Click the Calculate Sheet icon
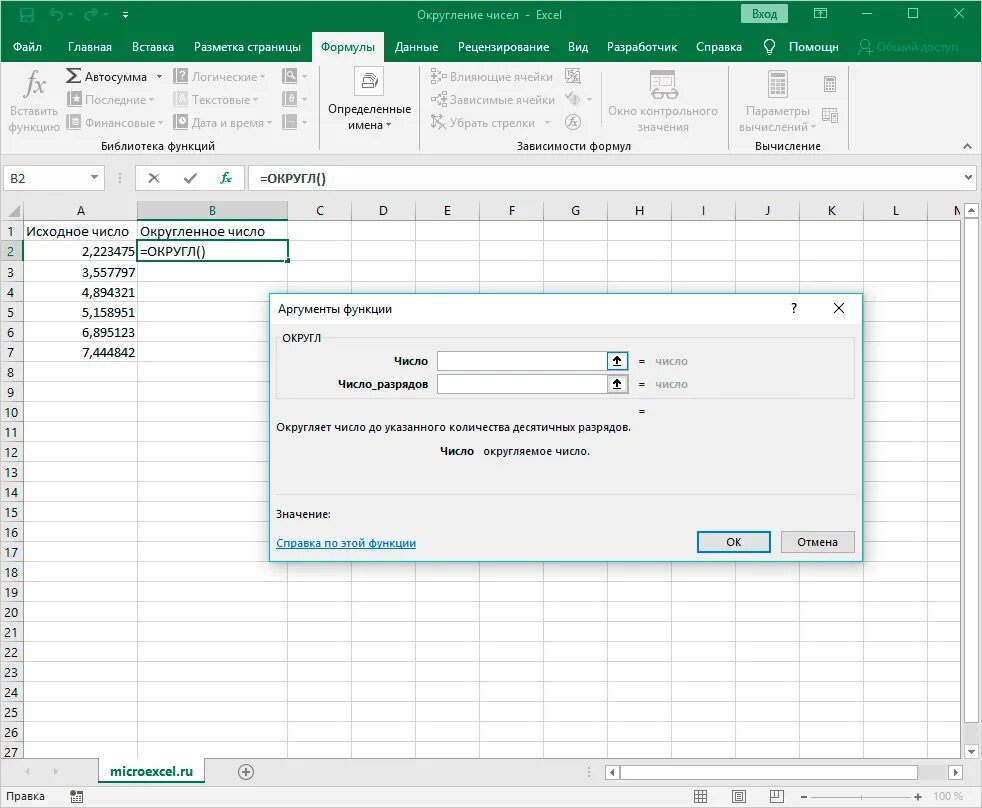 830,115
